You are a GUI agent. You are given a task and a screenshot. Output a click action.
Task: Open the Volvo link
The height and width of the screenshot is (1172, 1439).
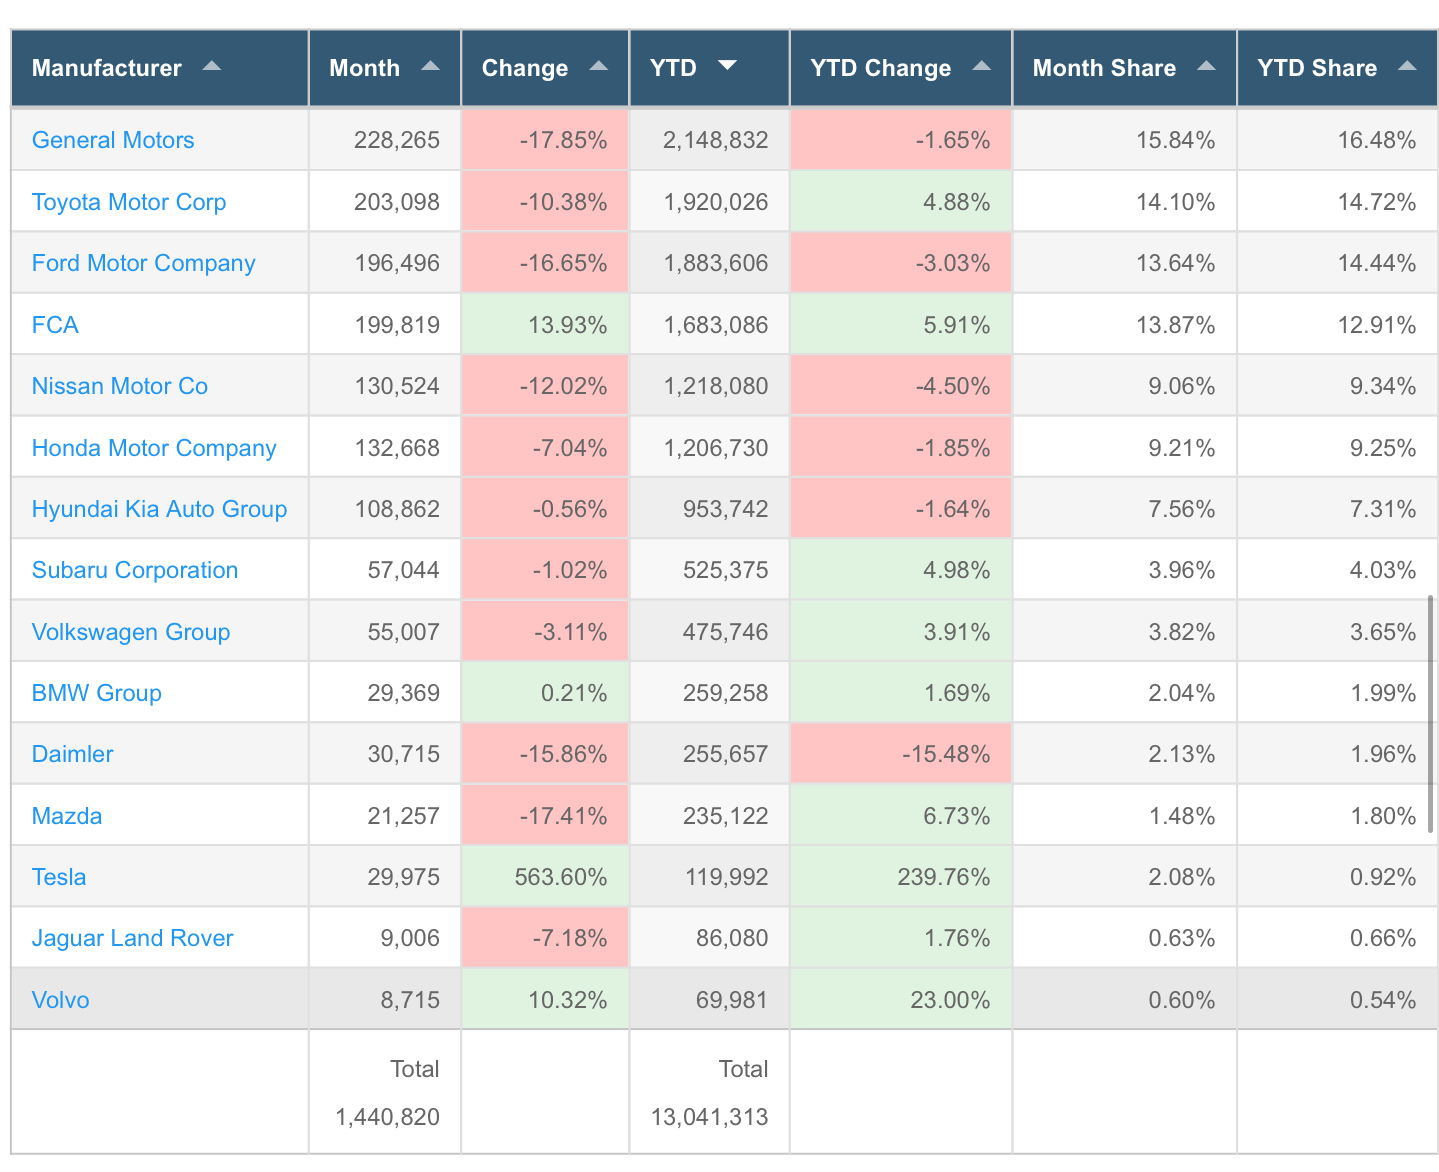click(x=61, y=1000)
